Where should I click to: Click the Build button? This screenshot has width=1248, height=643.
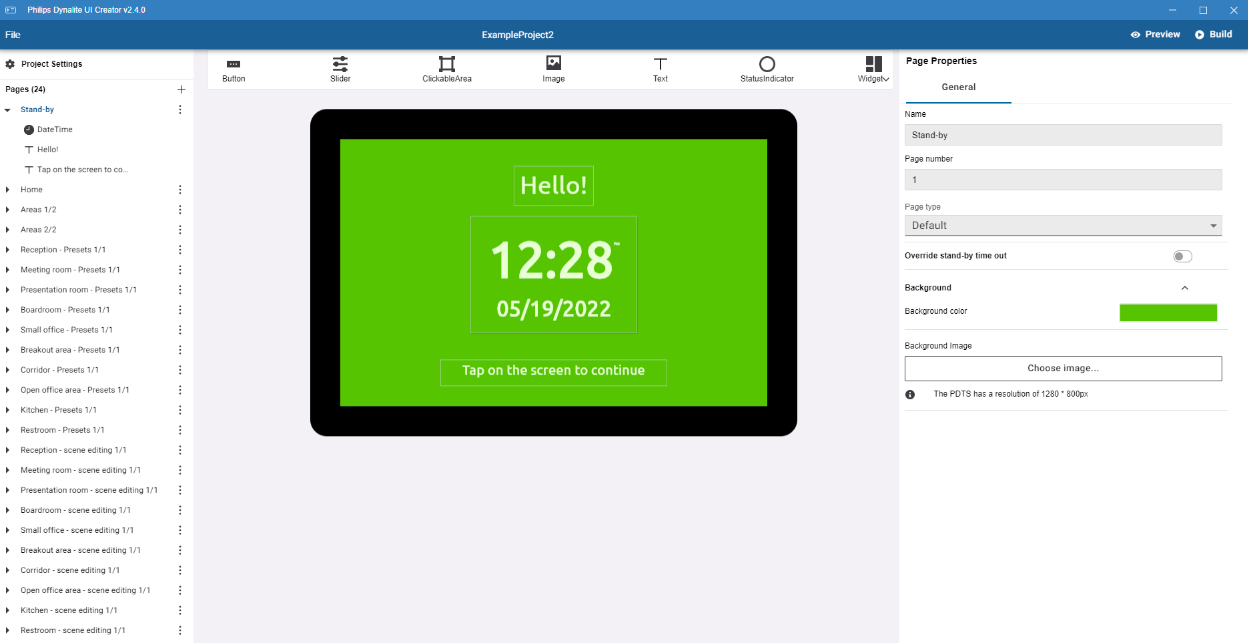[1213, 33]
